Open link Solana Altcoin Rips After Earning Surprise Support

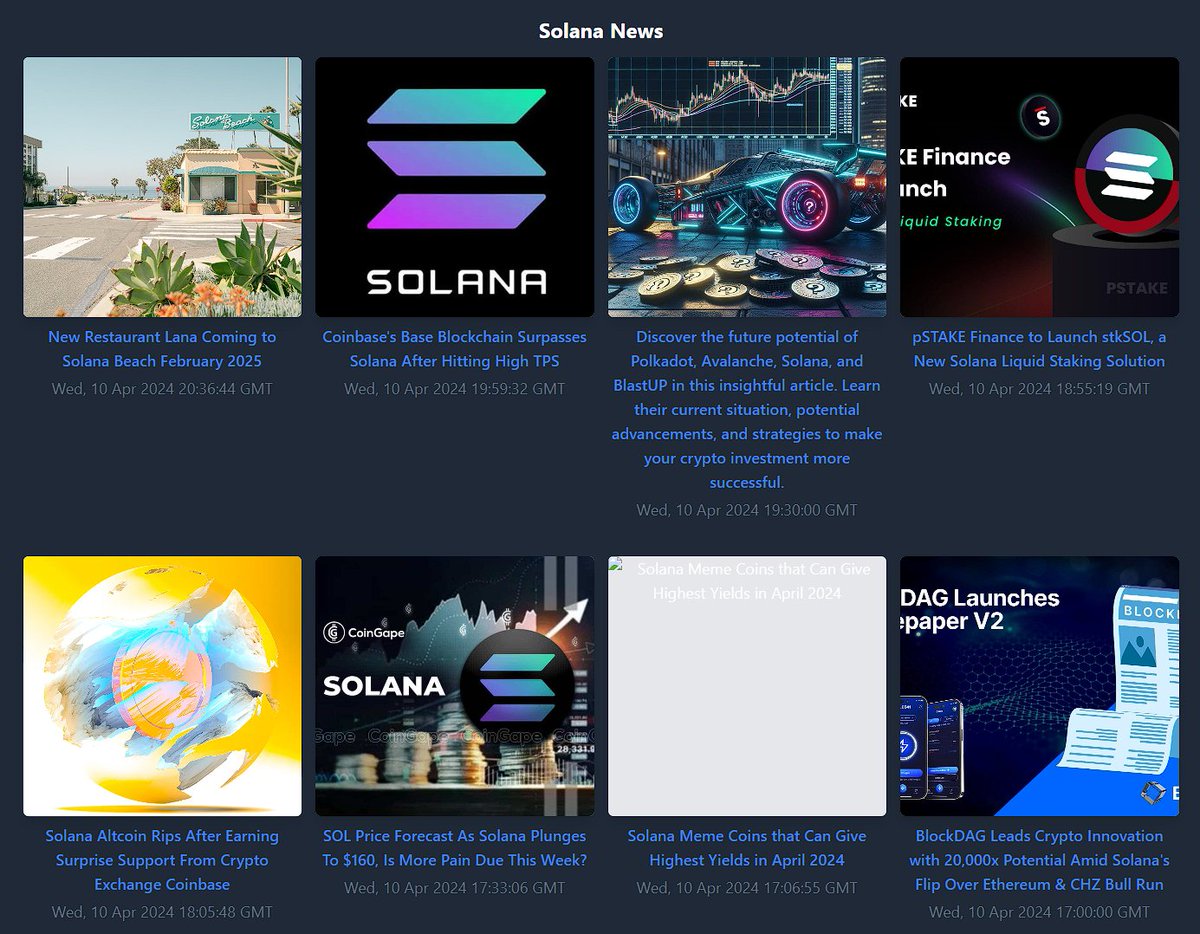162,860
